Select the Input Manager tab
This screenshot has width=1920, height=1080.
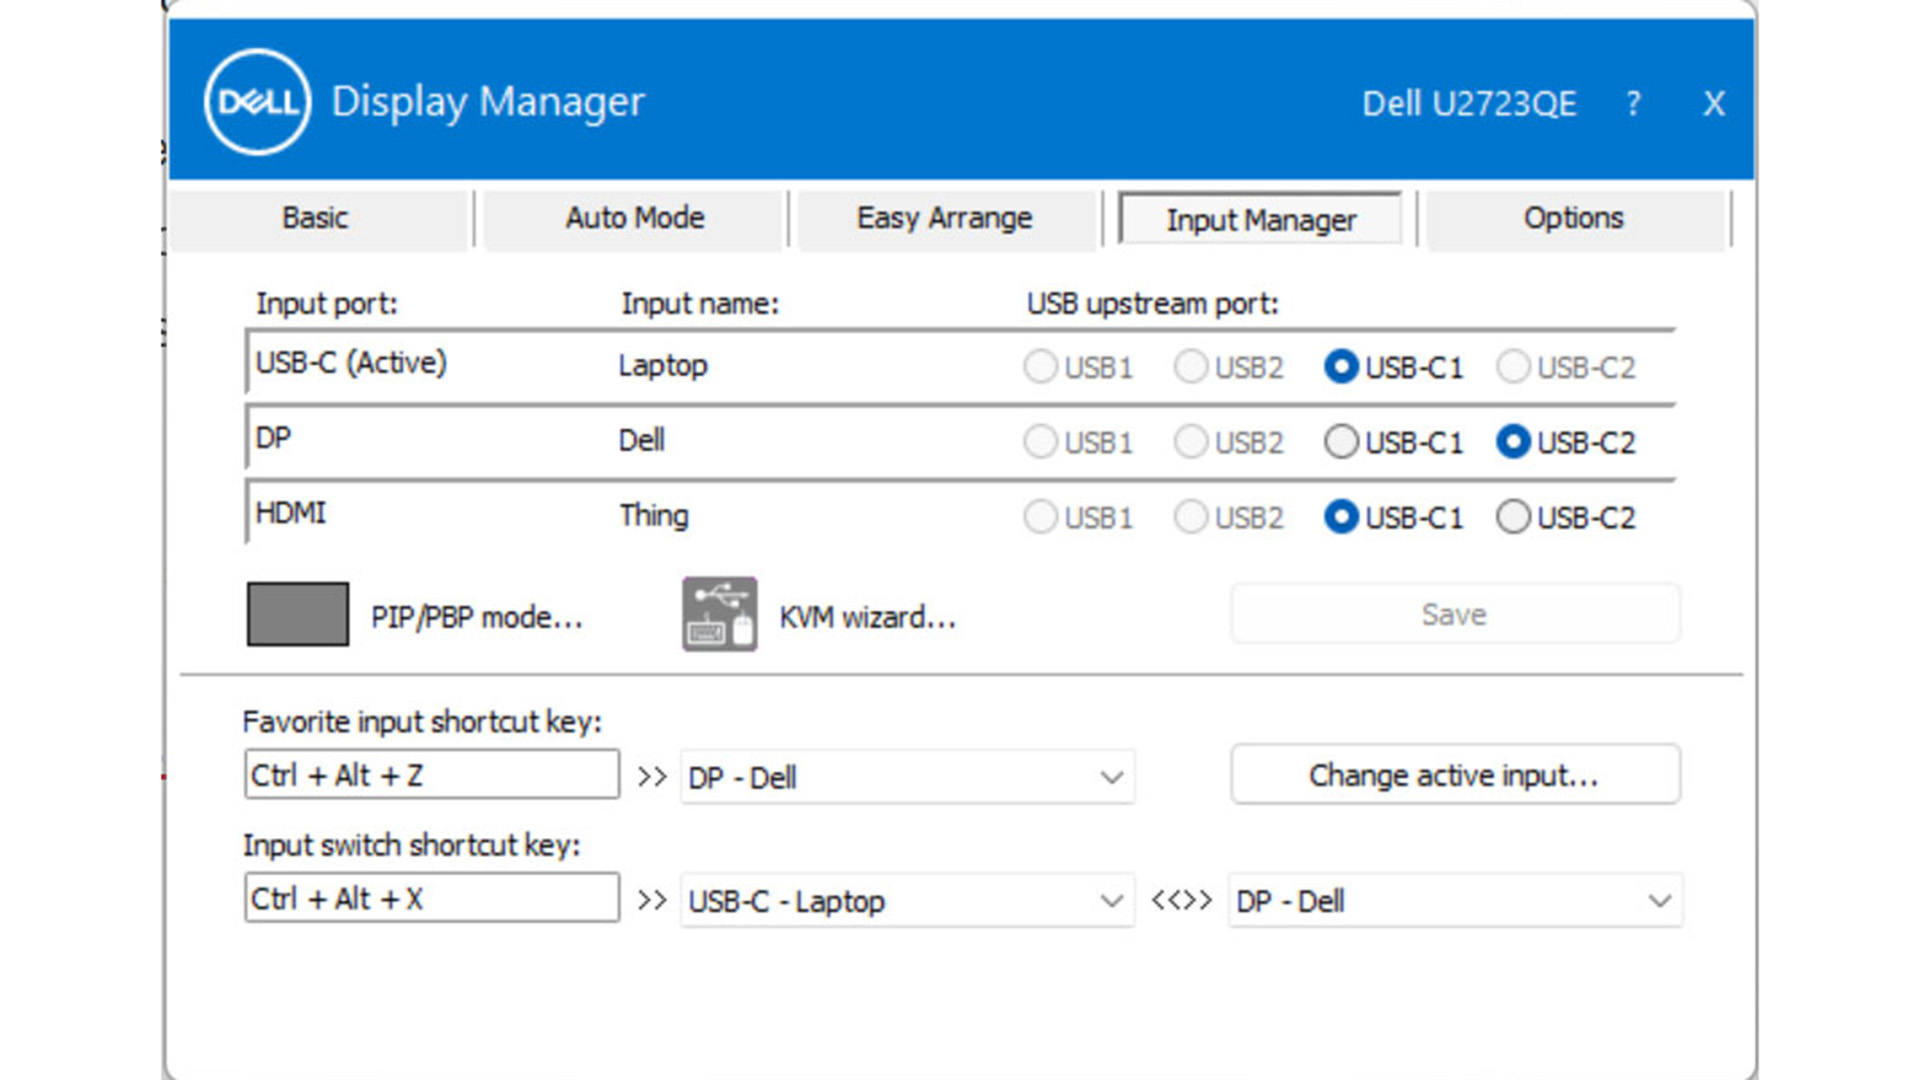pos(1261,219)
